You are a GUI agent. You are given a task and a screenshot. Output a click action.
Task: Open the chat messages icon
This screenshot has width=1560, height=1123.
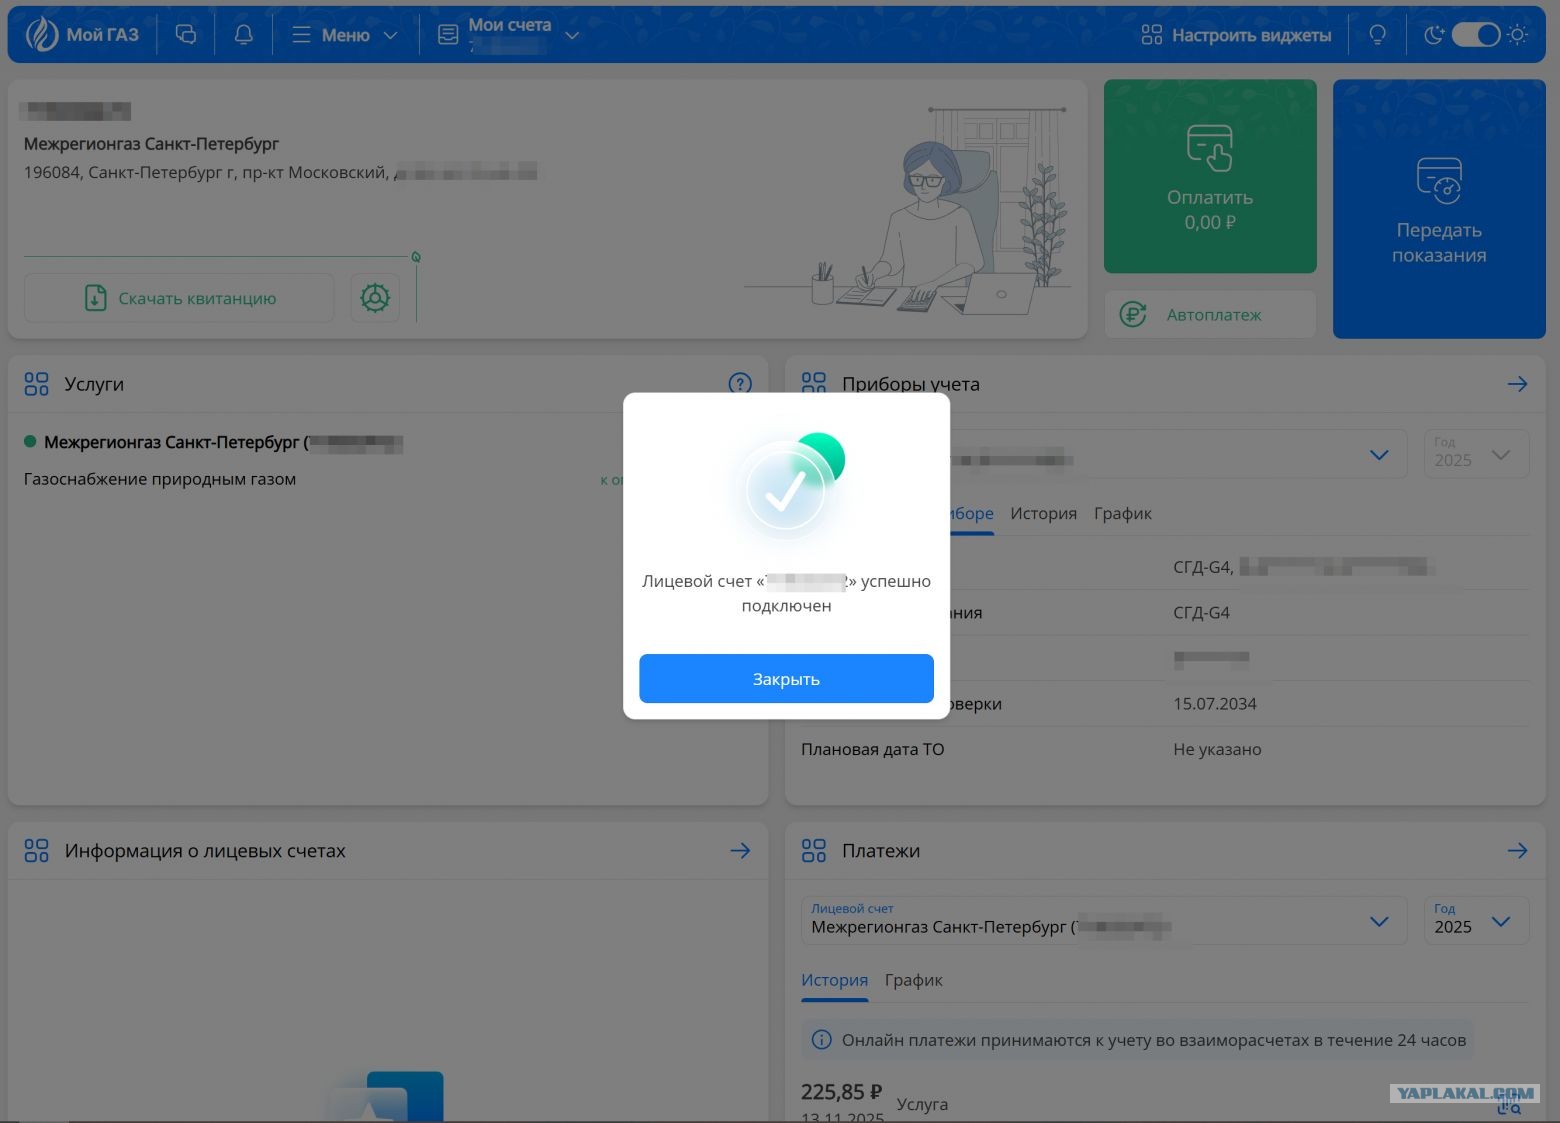186,35
